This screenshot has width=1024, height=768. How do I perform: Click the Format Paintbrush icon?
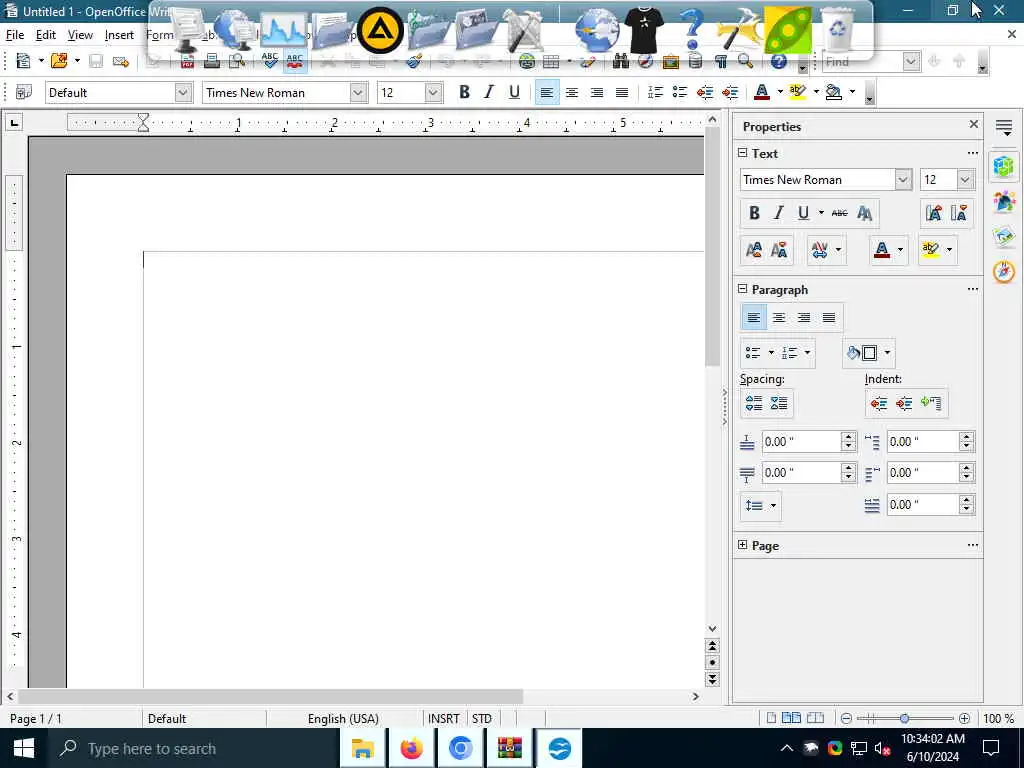point(414,62)
